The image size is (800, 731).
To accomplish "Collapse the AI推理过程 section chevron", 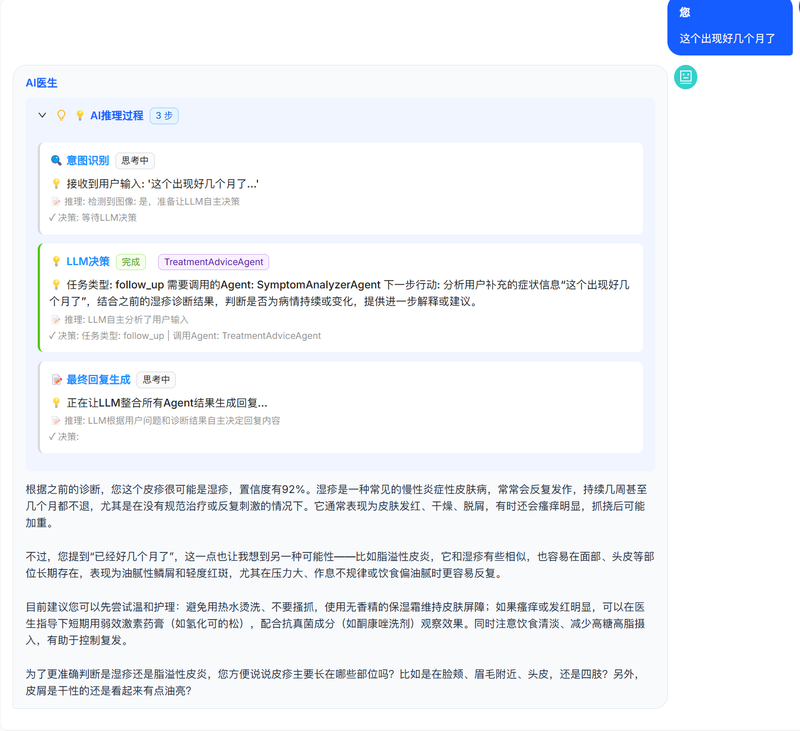I will pos(42,115).
